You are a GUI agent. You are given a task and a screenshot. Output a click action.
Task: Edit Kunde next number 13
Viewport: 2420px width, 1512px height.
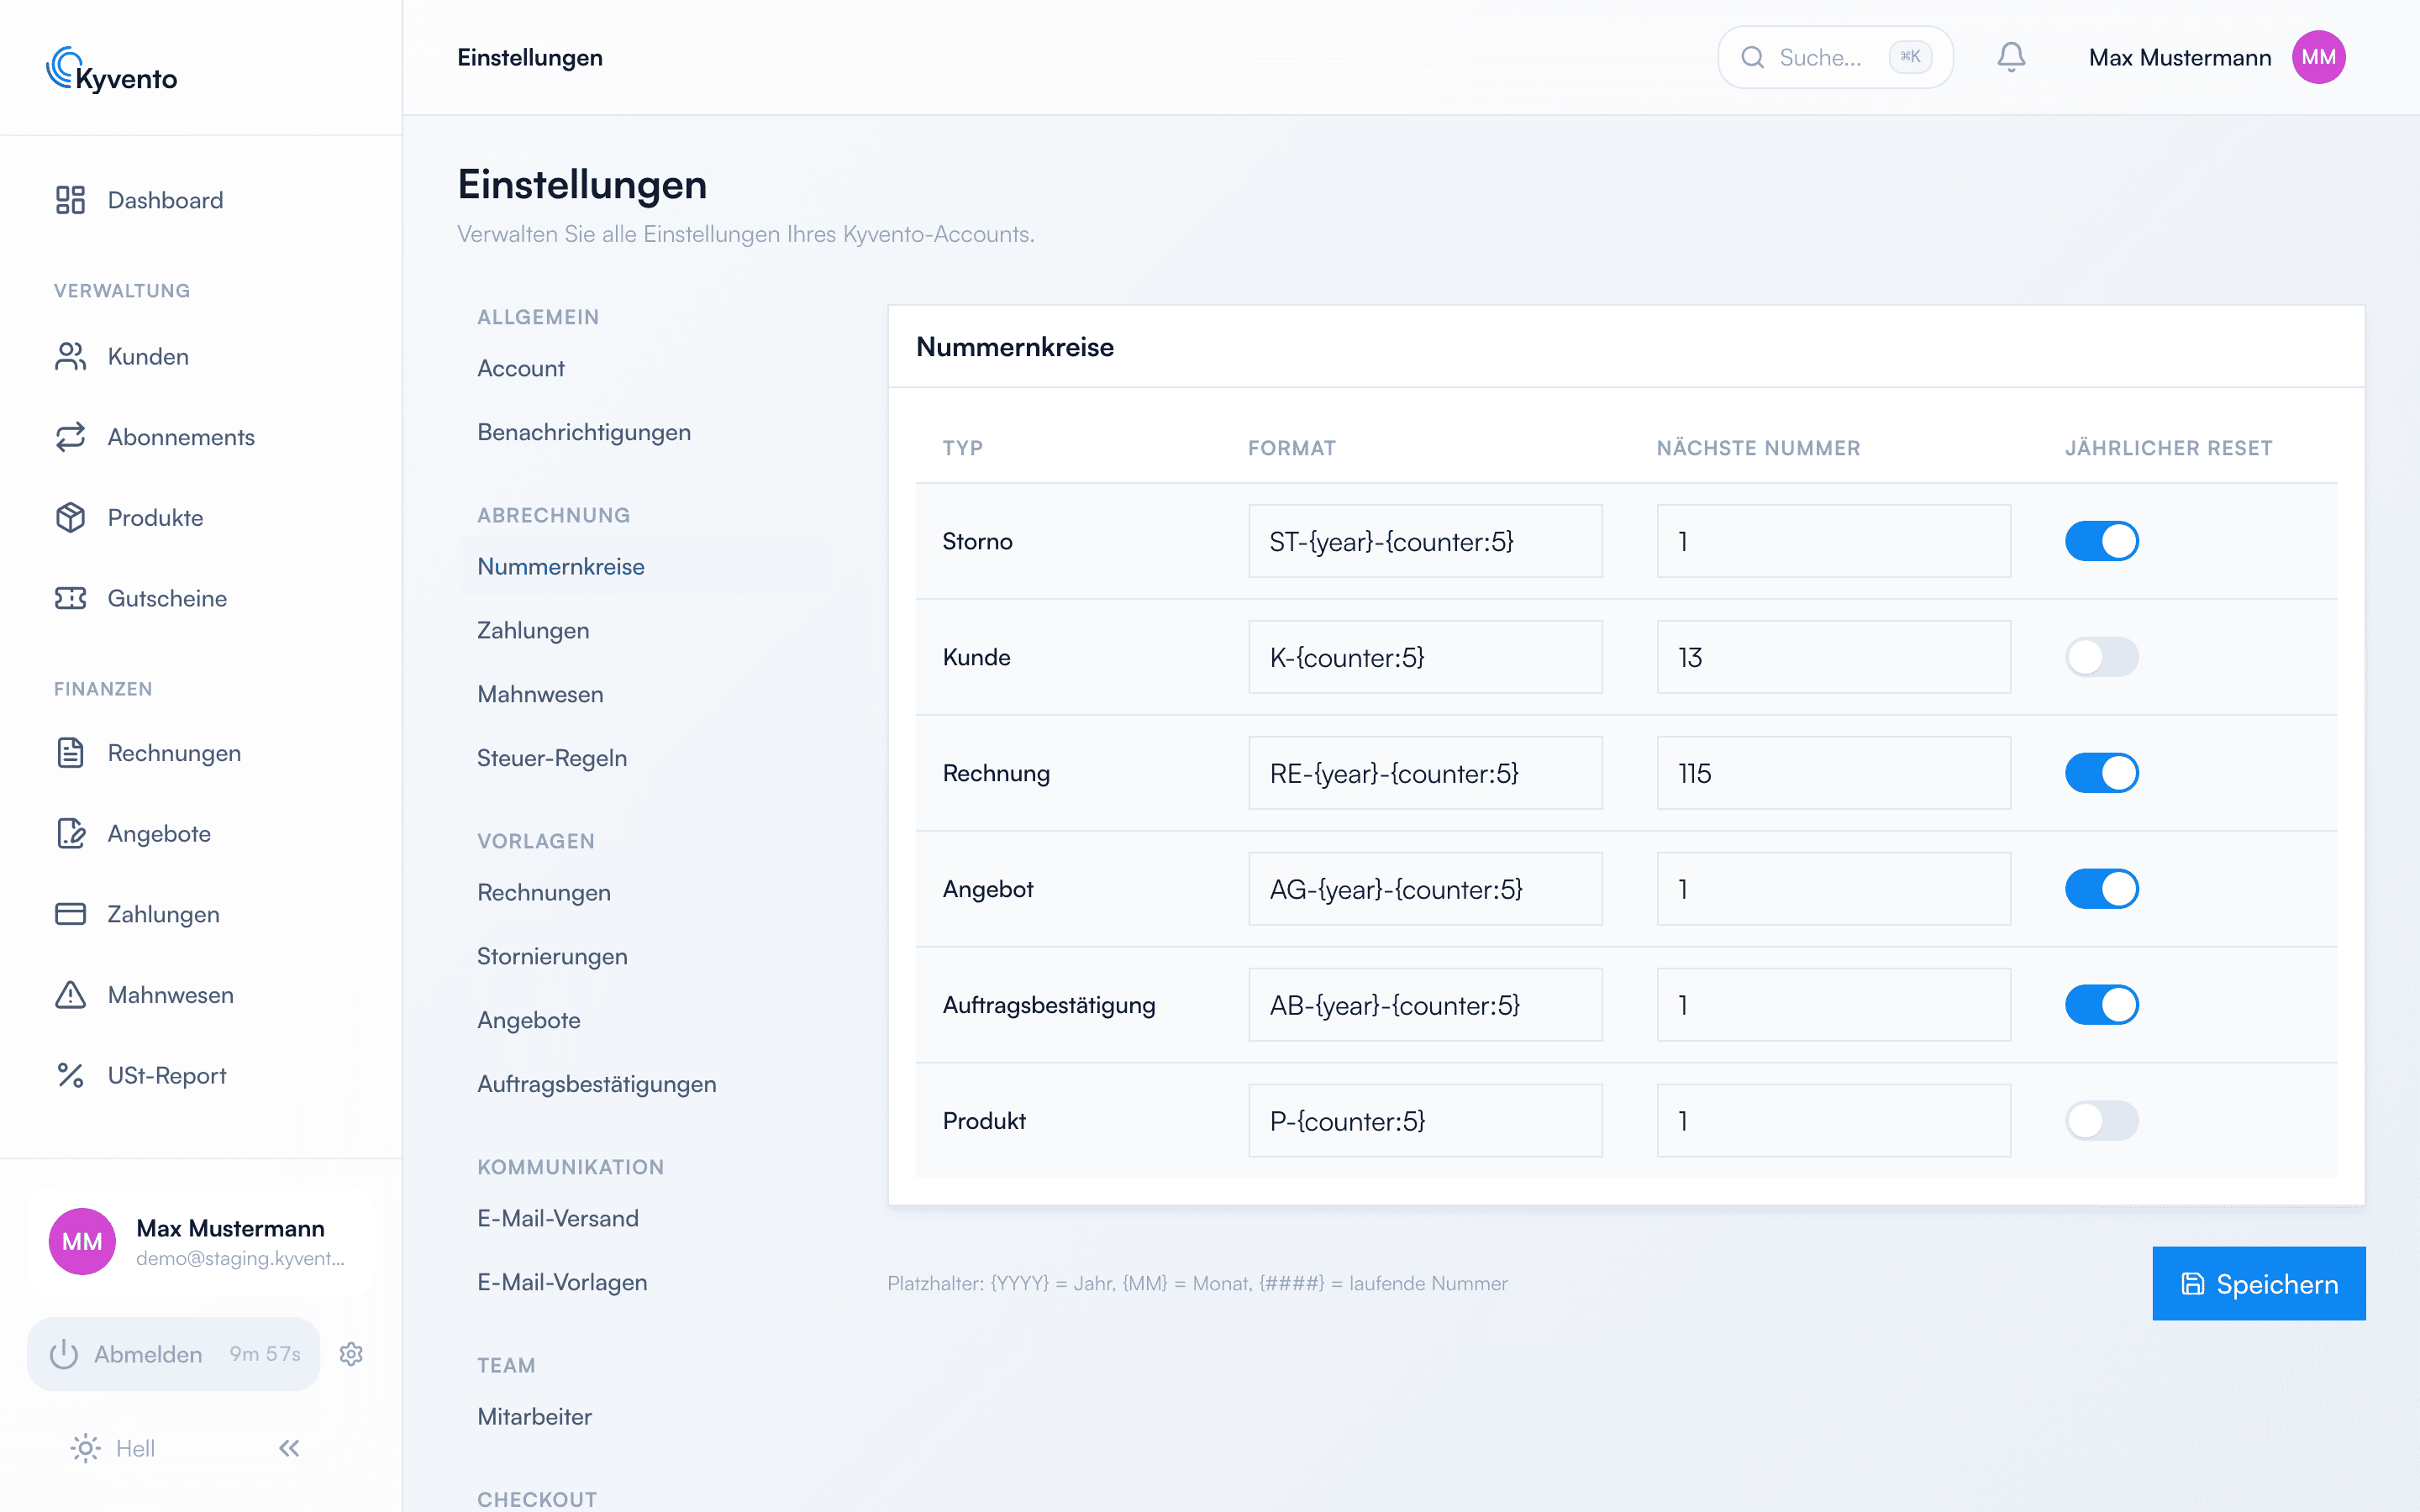pyautogui.click(x=1833, y=657)
